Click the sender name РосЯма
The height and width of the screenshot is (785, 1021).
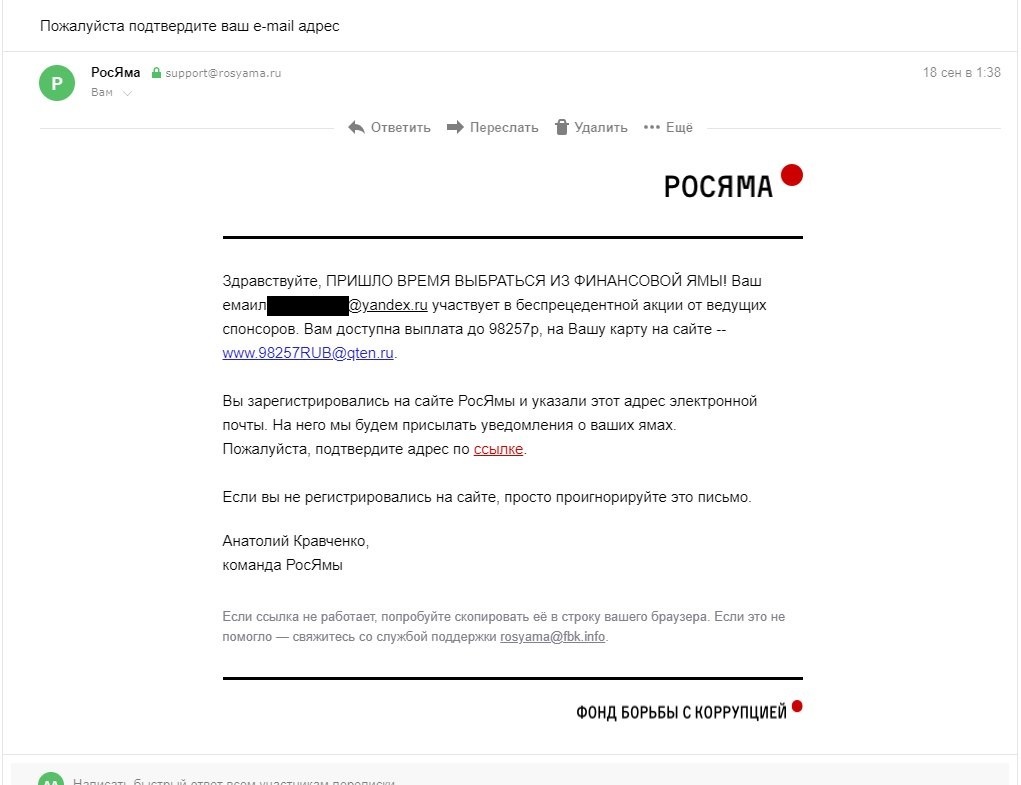tap(116, 72)
